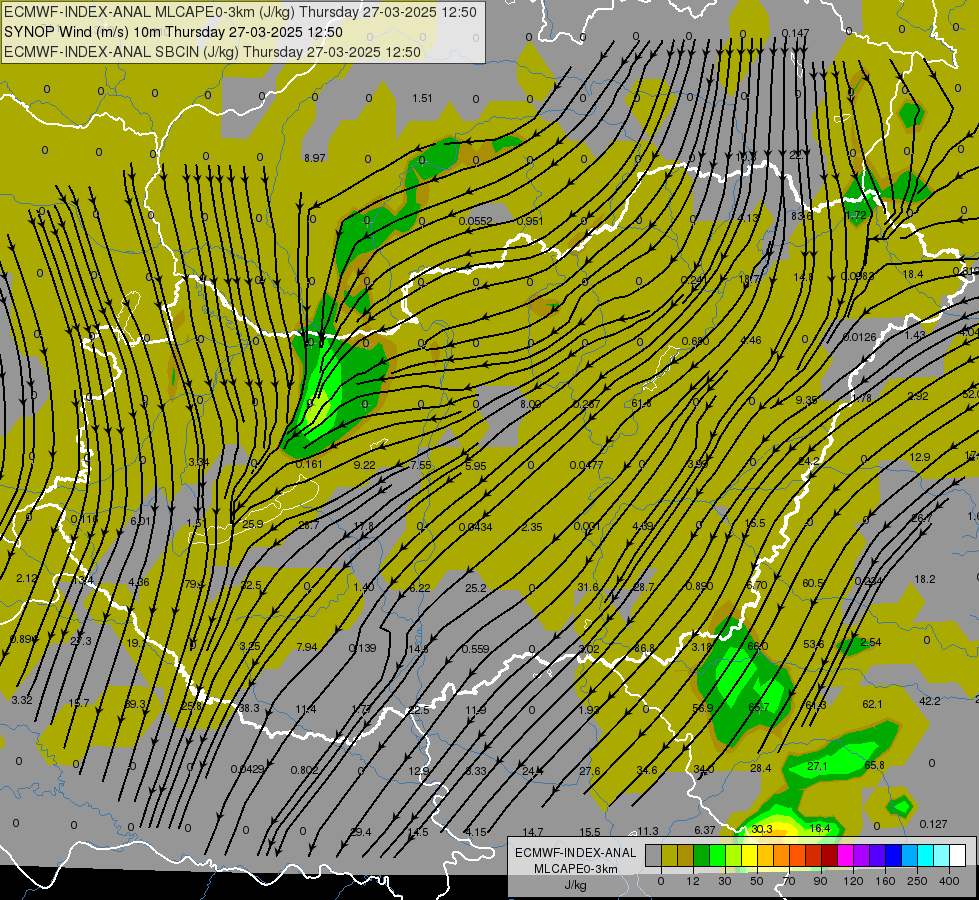Viewport: 979px width, 900px height.
Task: Click the 'J/kg' unit label in legend
Action: pyautogui.click(x=576, y=885)
